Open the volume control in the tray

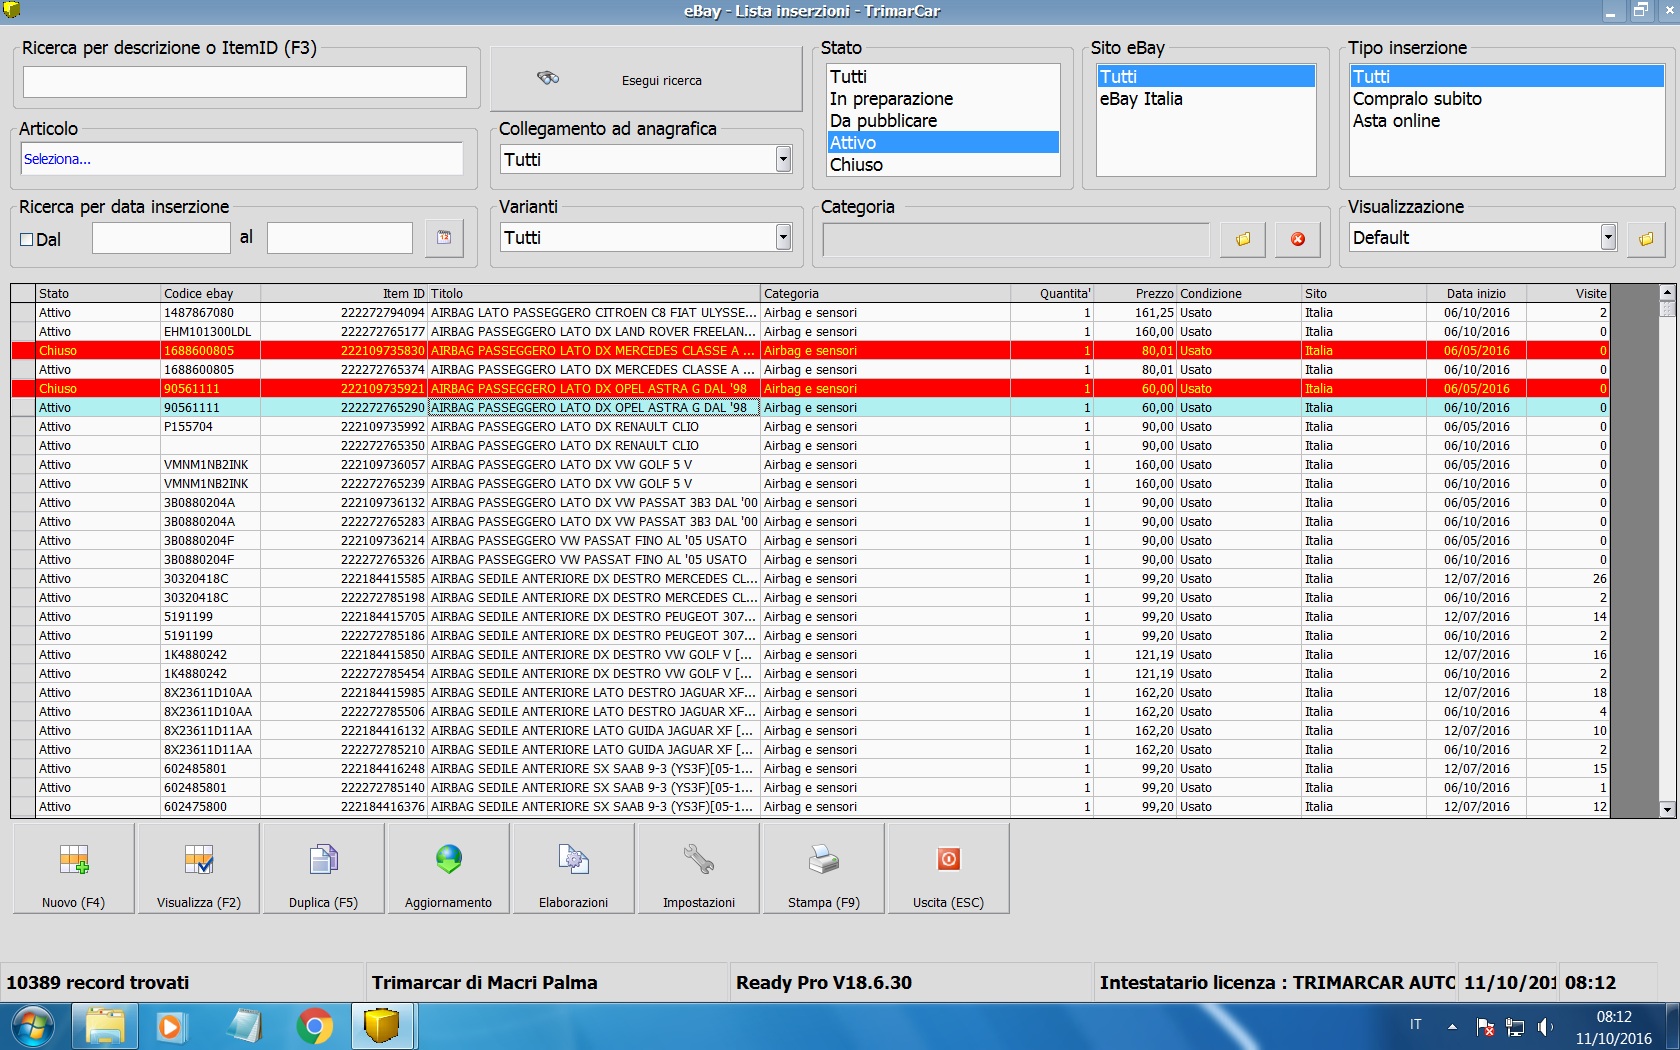[x=1546, y=1027]
